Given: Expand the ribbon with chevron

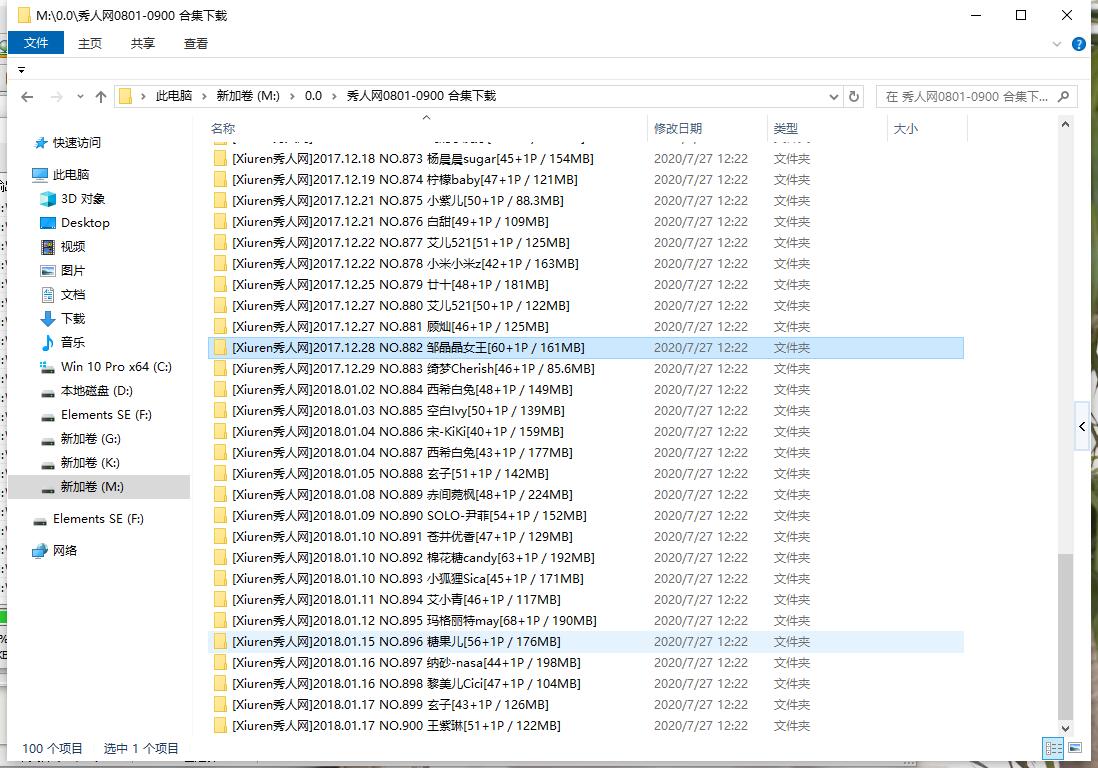Looking at the screenshot, I should point(1057,44).
